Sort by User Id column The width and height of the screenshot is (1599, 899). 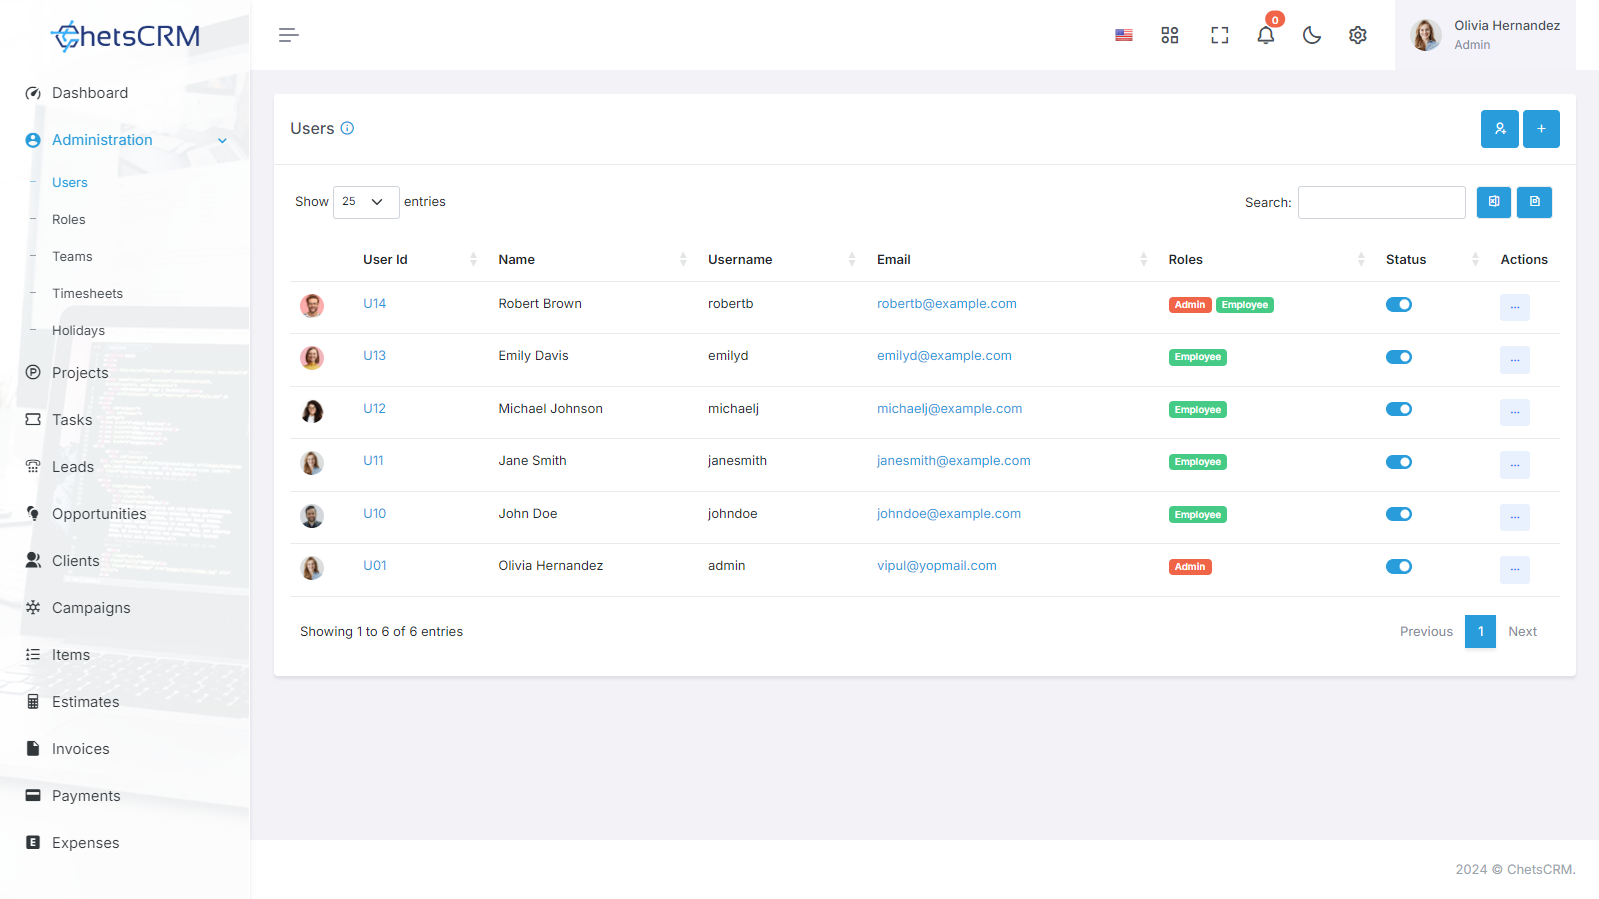tap(420, 260)
